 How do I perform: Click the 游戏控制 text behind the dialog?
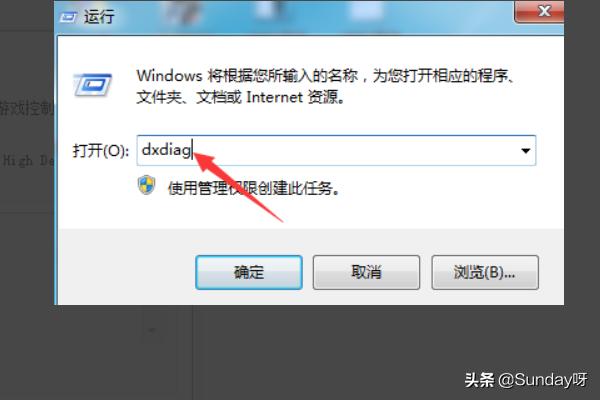point(26,109)
